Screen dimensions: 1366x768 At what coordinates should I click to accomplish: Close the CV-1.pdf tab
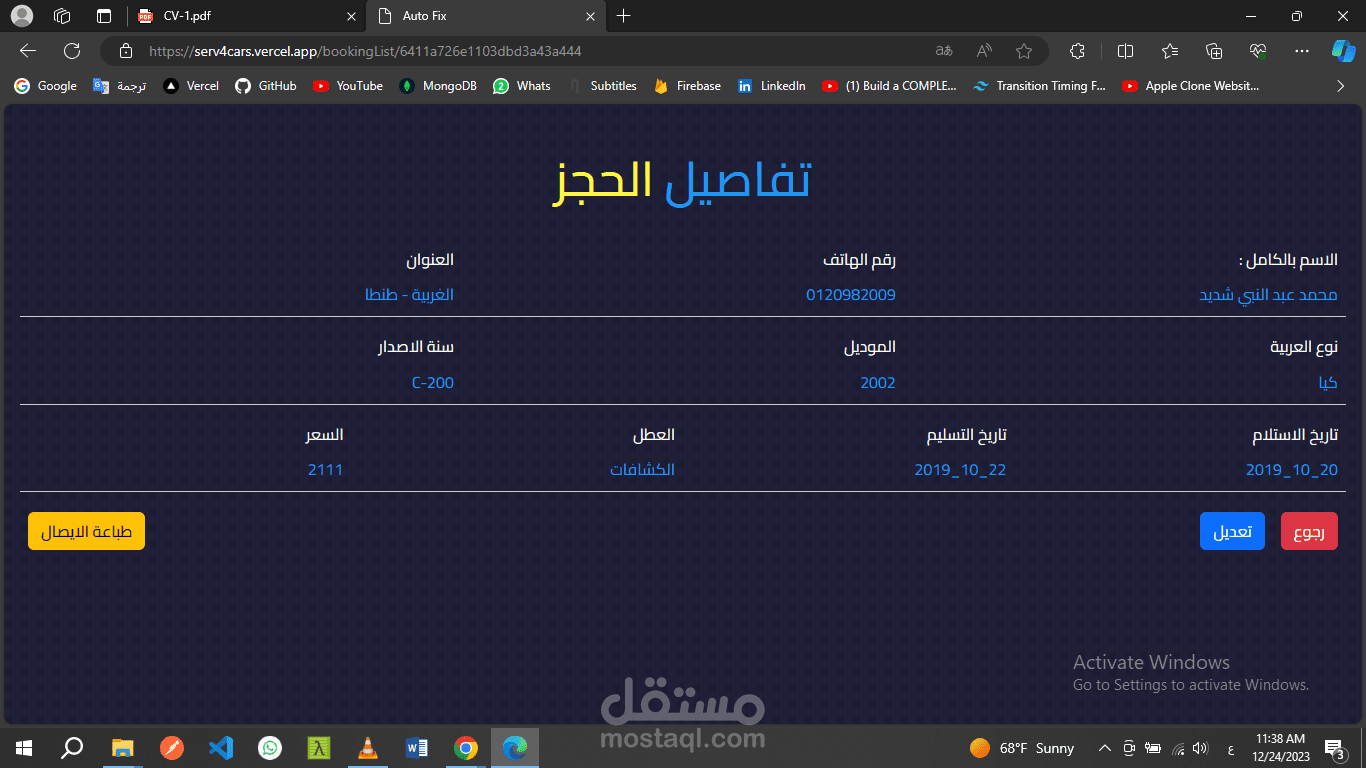[350, 16]
